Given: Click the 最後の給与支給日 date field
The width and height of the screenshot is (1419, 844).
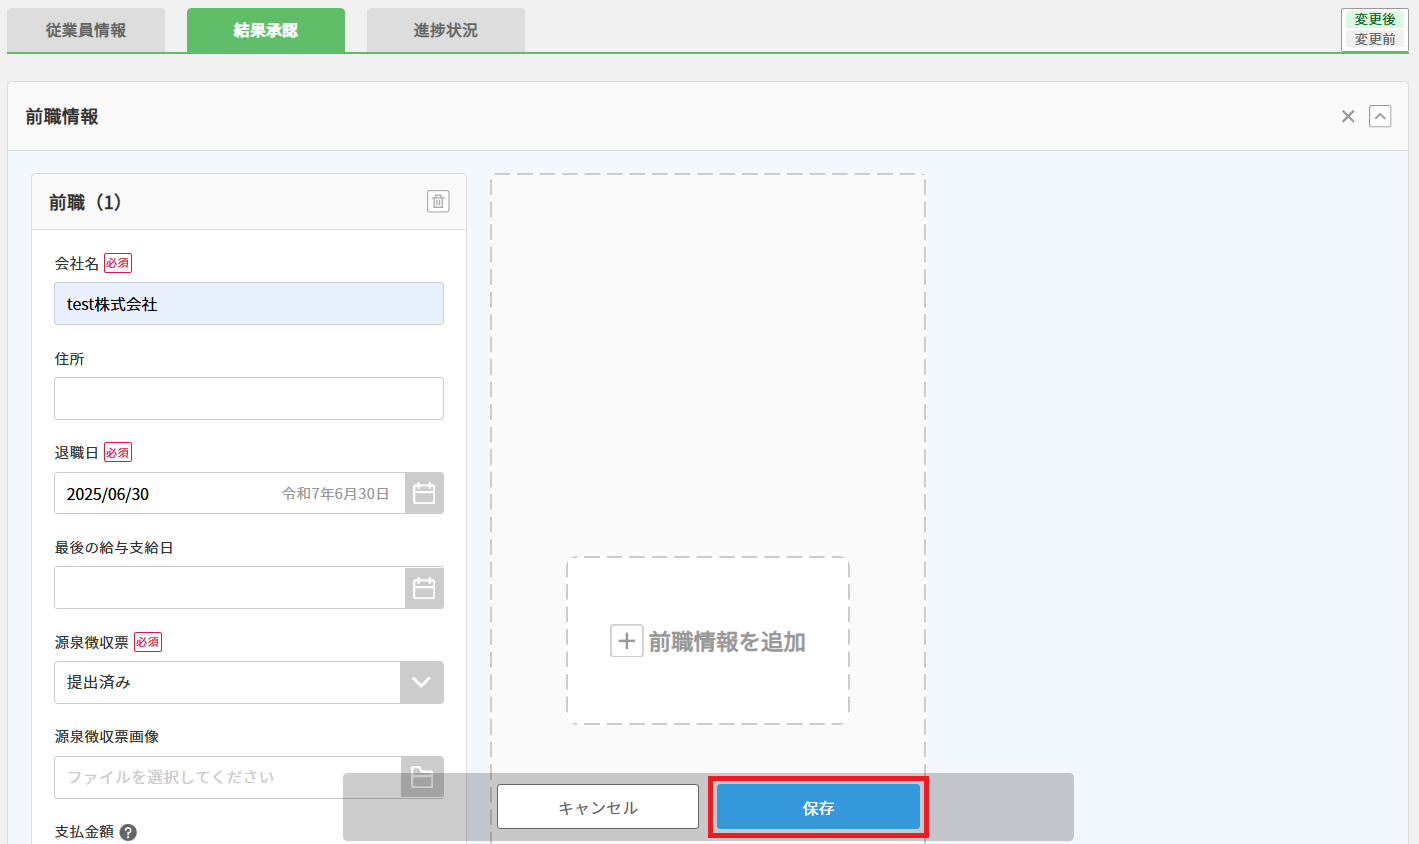Looking at the screenshot, I should point(229,588).
